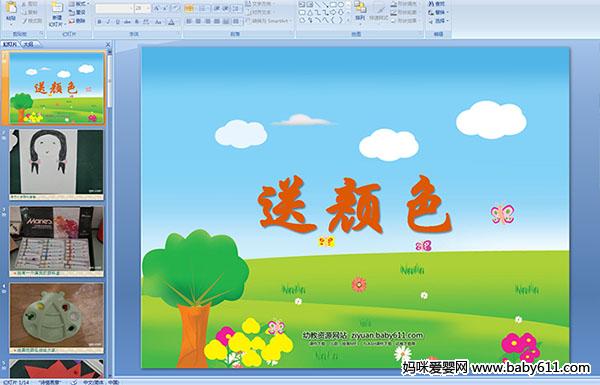Open the font name dropdown
This screenshot has width=600, height=385.
pos(131,8)
